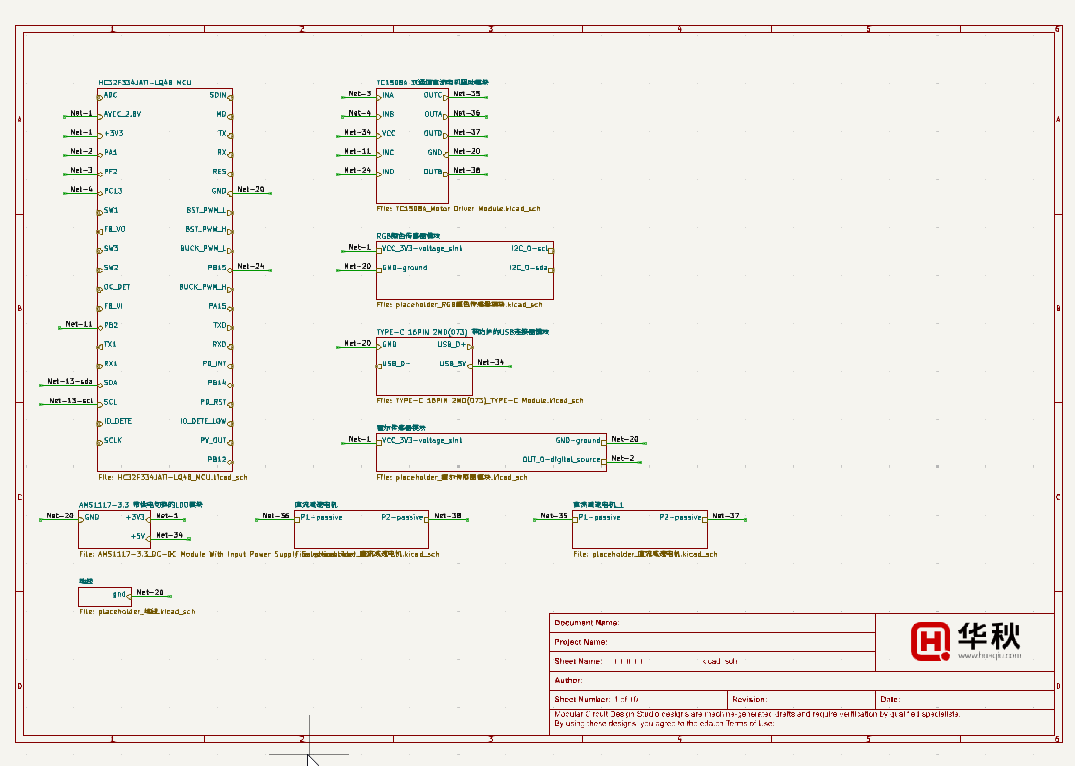The height and width of the screenshot is (766, 1075).
Task: Click the Net-13-sda net label
Action: 70,381
